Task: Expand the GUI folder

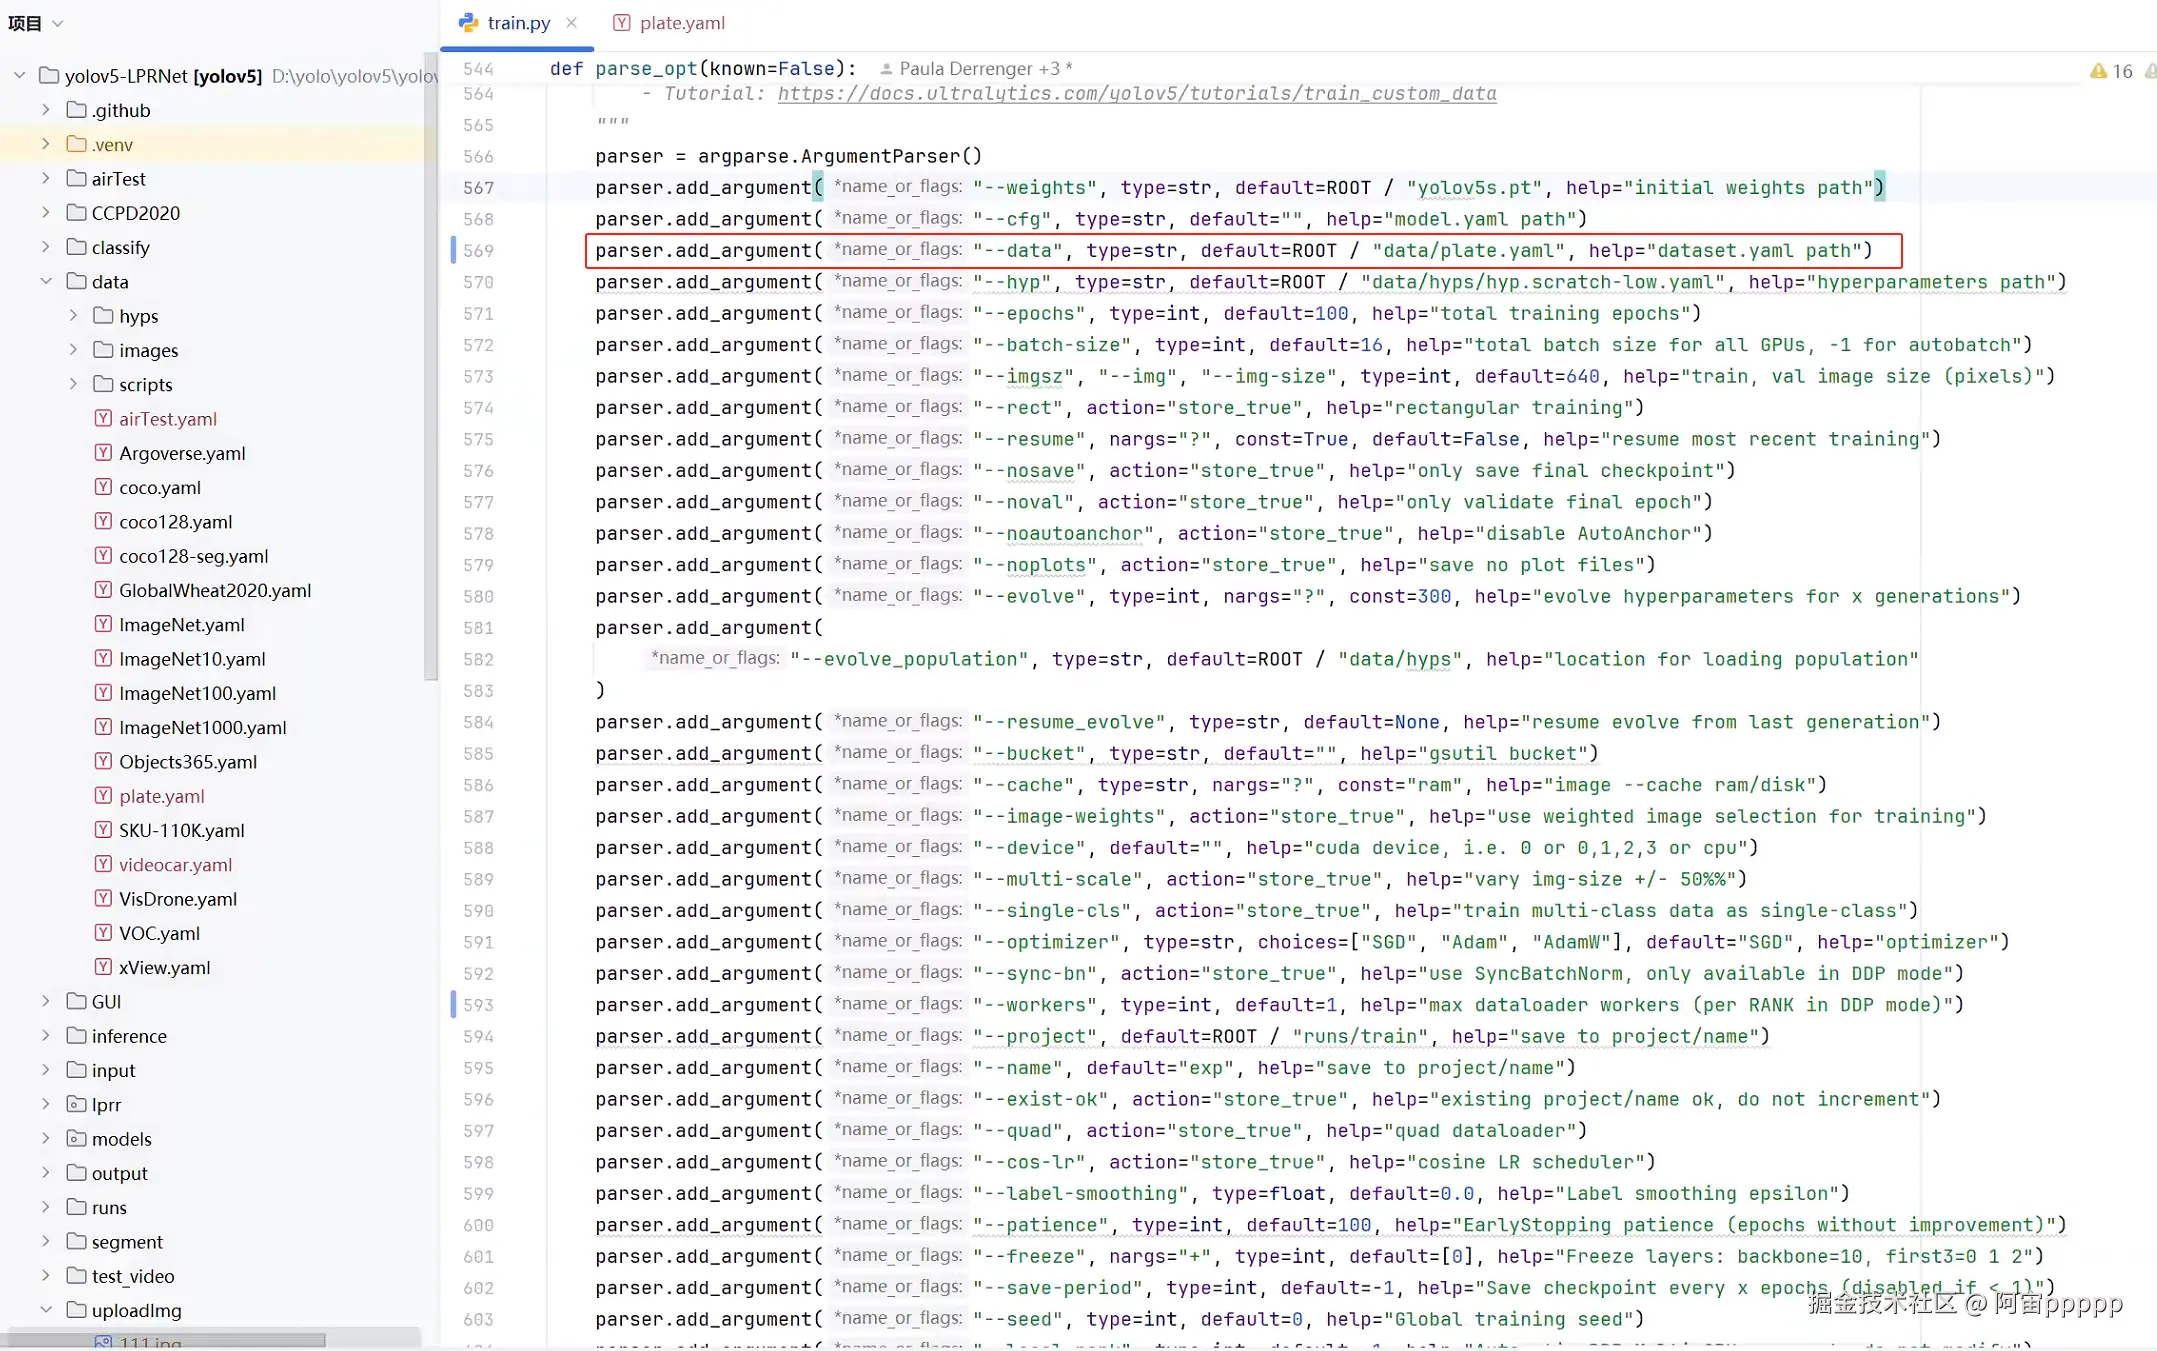Action: click(x=46, y=1001)
